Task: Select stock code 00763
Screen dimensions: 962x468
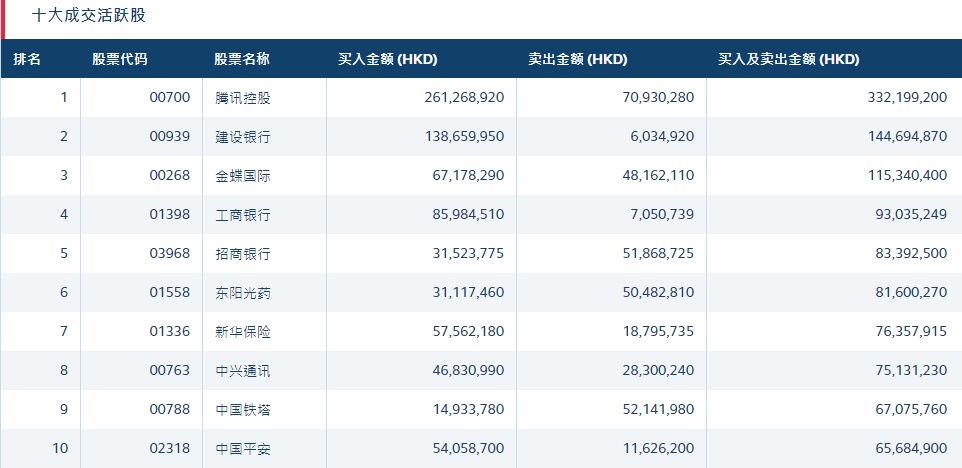Action: coord(170,370)
